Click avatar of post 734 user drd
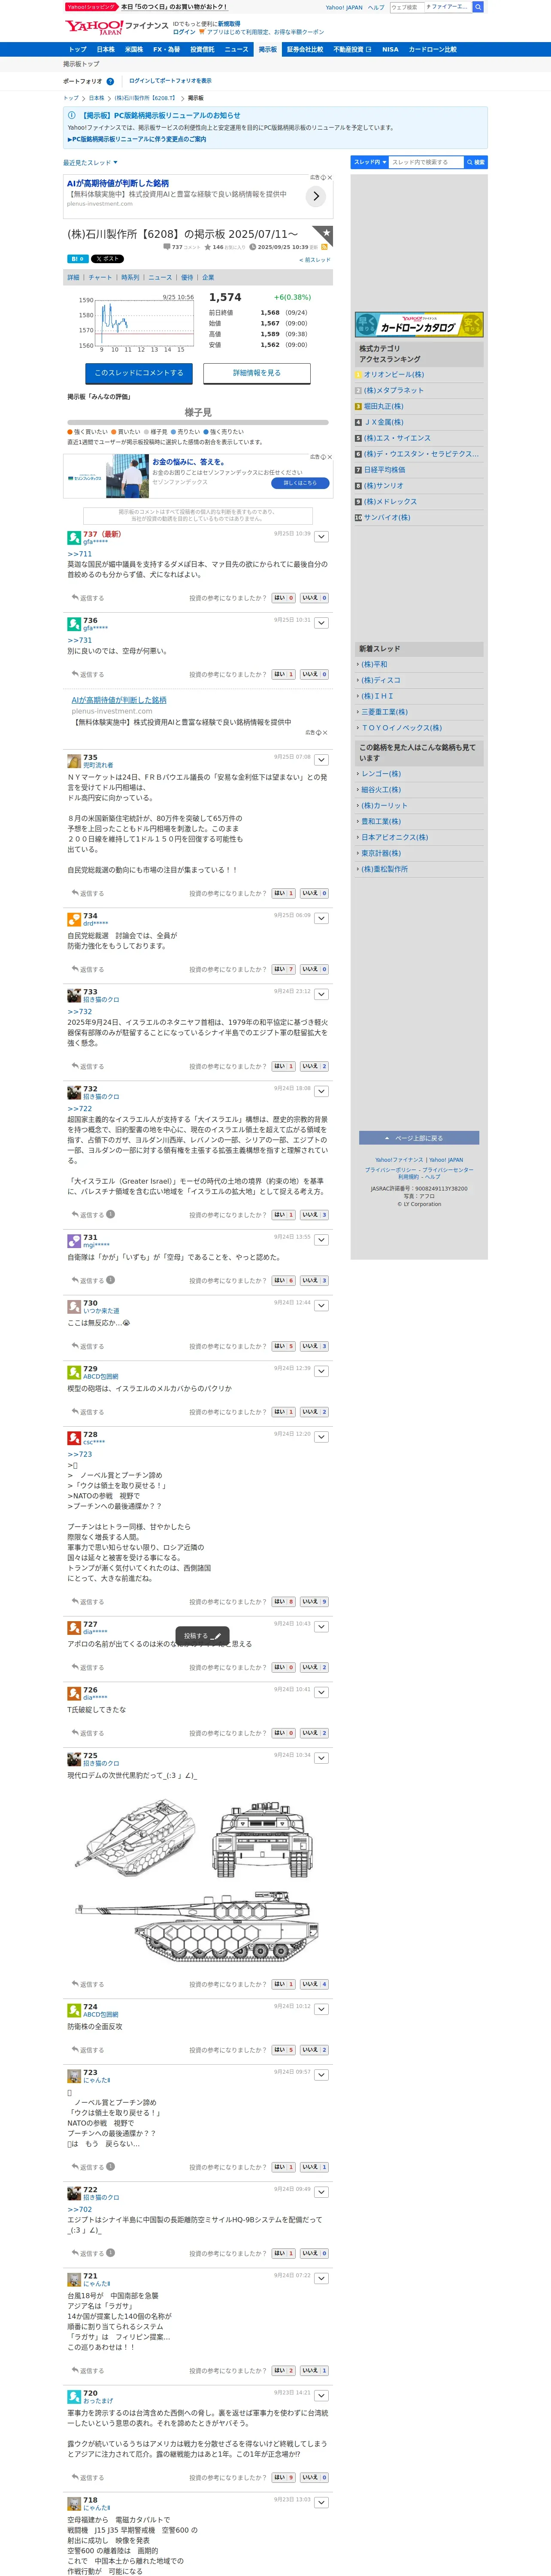The width and height of the screenshot is (551, 2576). click(74, 919)
